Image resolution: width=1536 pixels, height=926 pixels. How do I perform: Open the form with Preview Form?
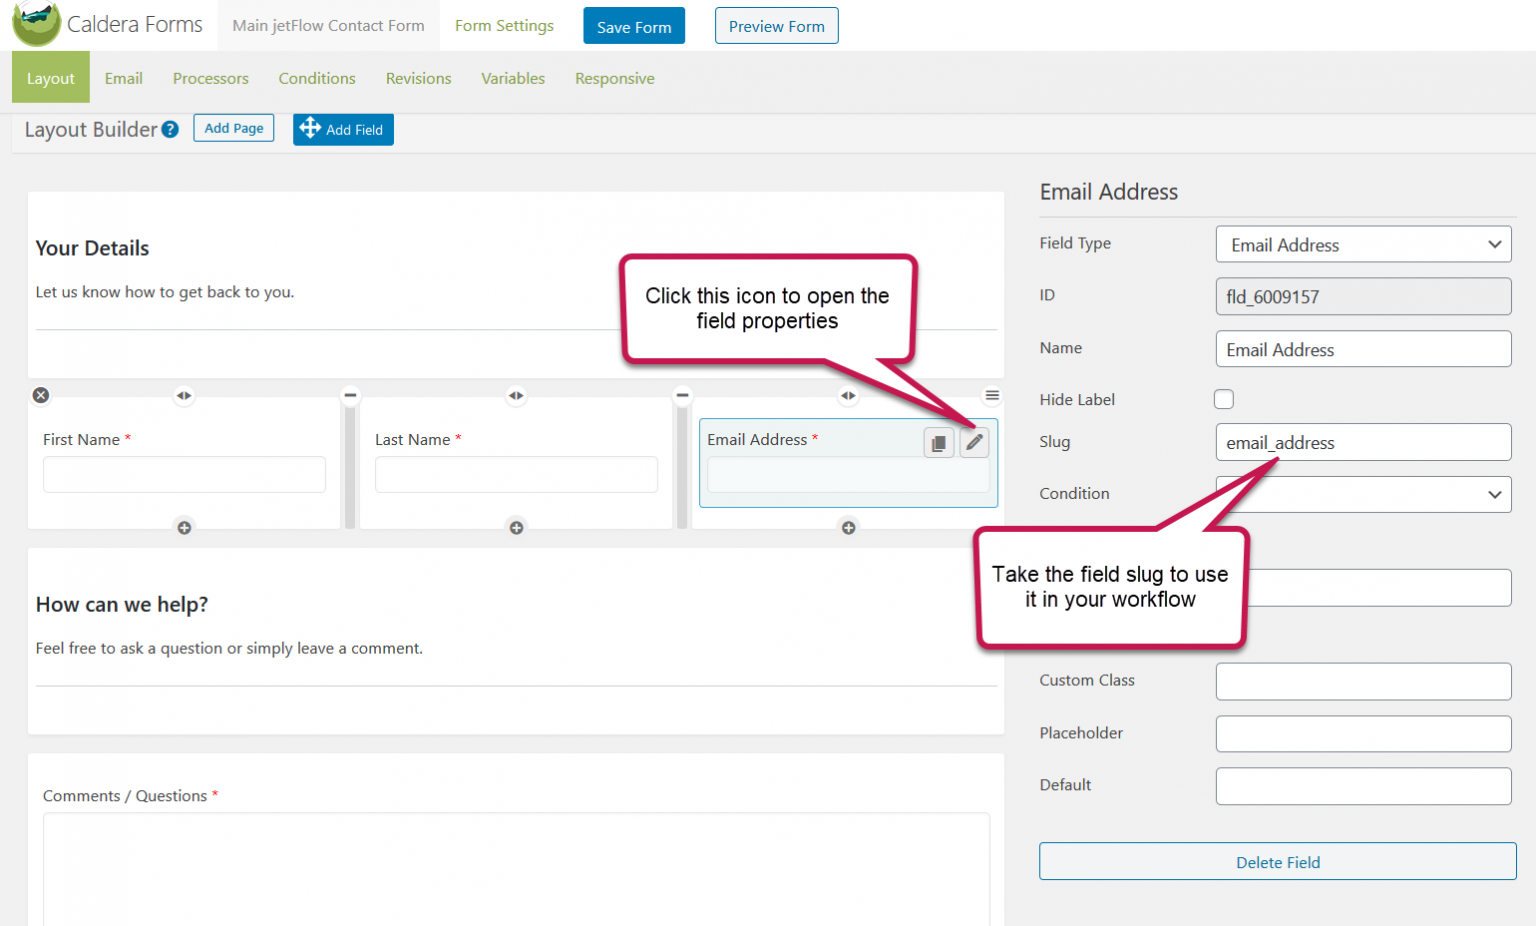point(777,25)
